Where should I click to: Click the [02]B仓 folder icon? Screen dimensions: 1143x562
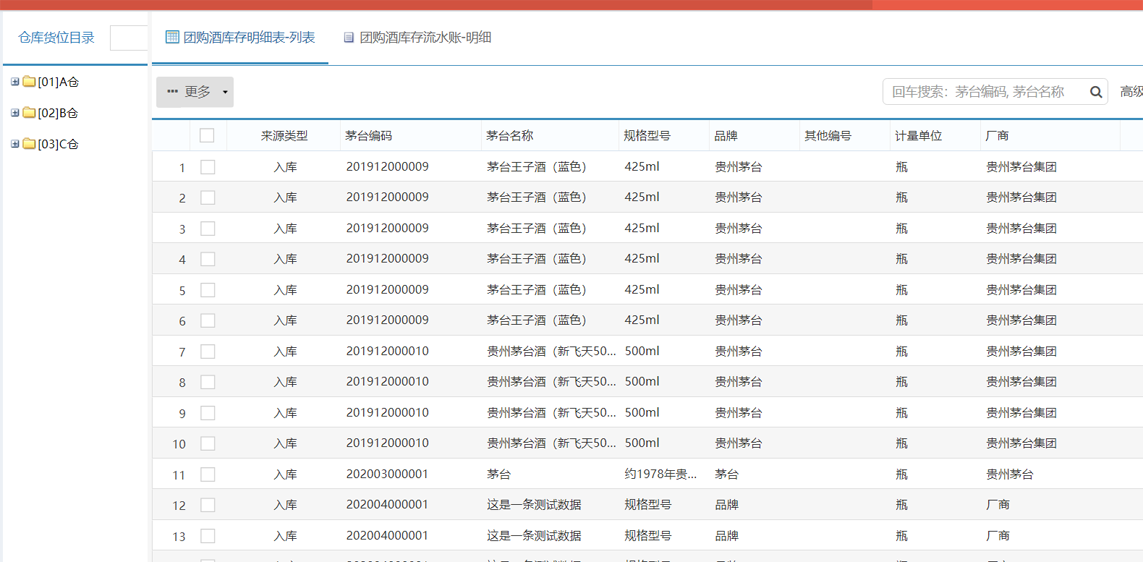point(29,113)
